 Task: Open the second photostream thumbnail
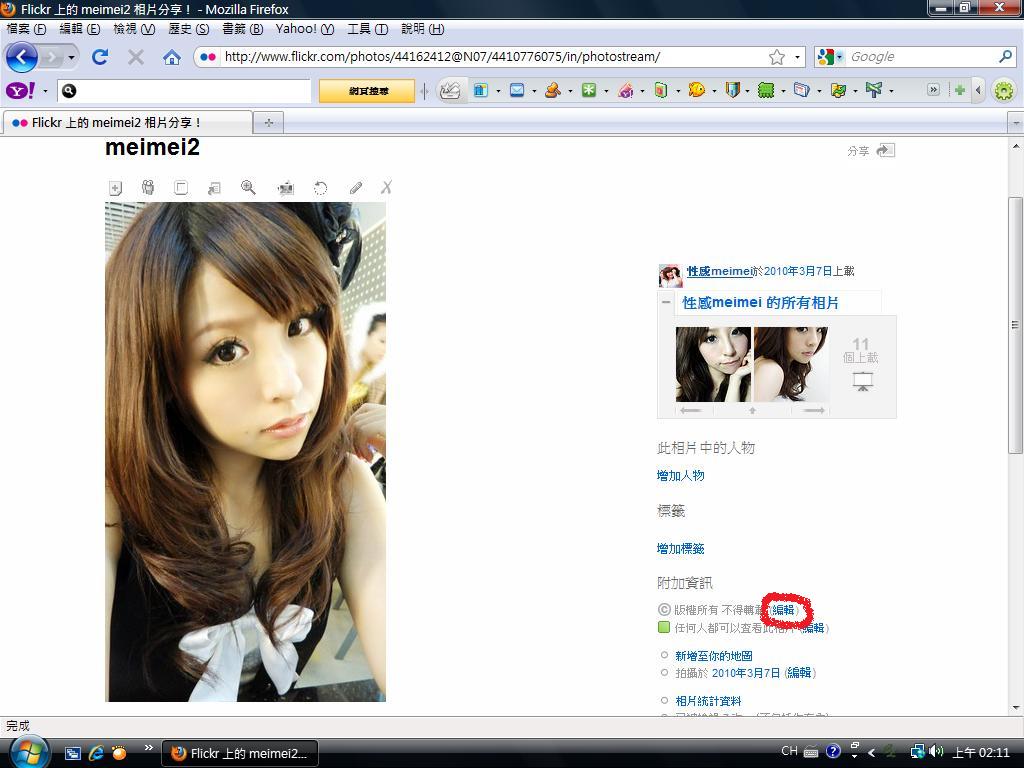[x=791, y=364]
